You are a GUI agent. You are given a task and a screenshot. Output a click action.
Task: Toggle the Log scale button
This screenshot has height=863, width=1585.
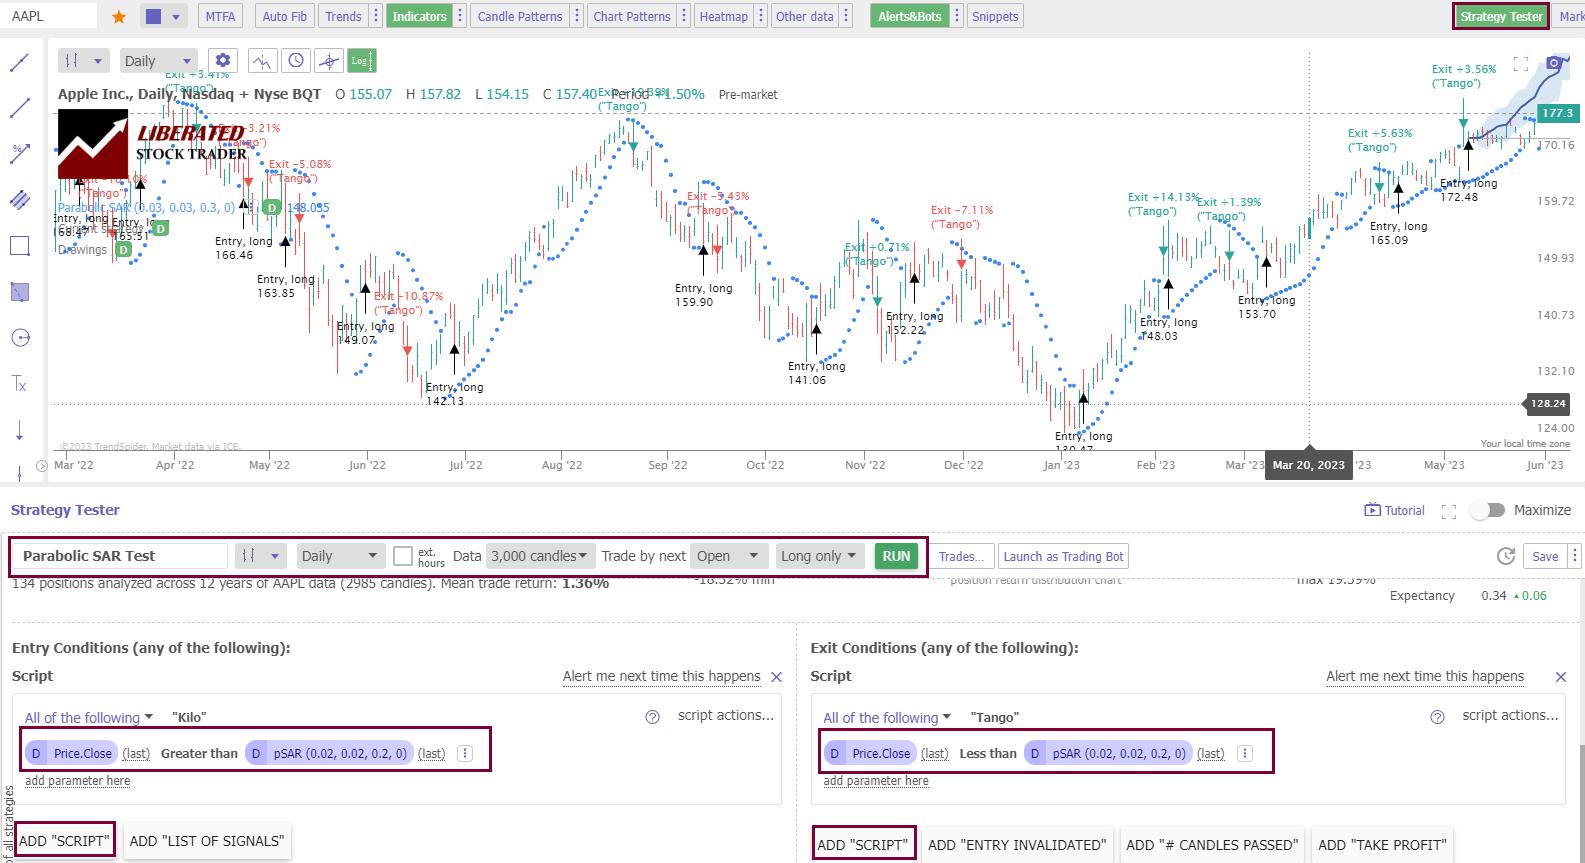[361, 61]
